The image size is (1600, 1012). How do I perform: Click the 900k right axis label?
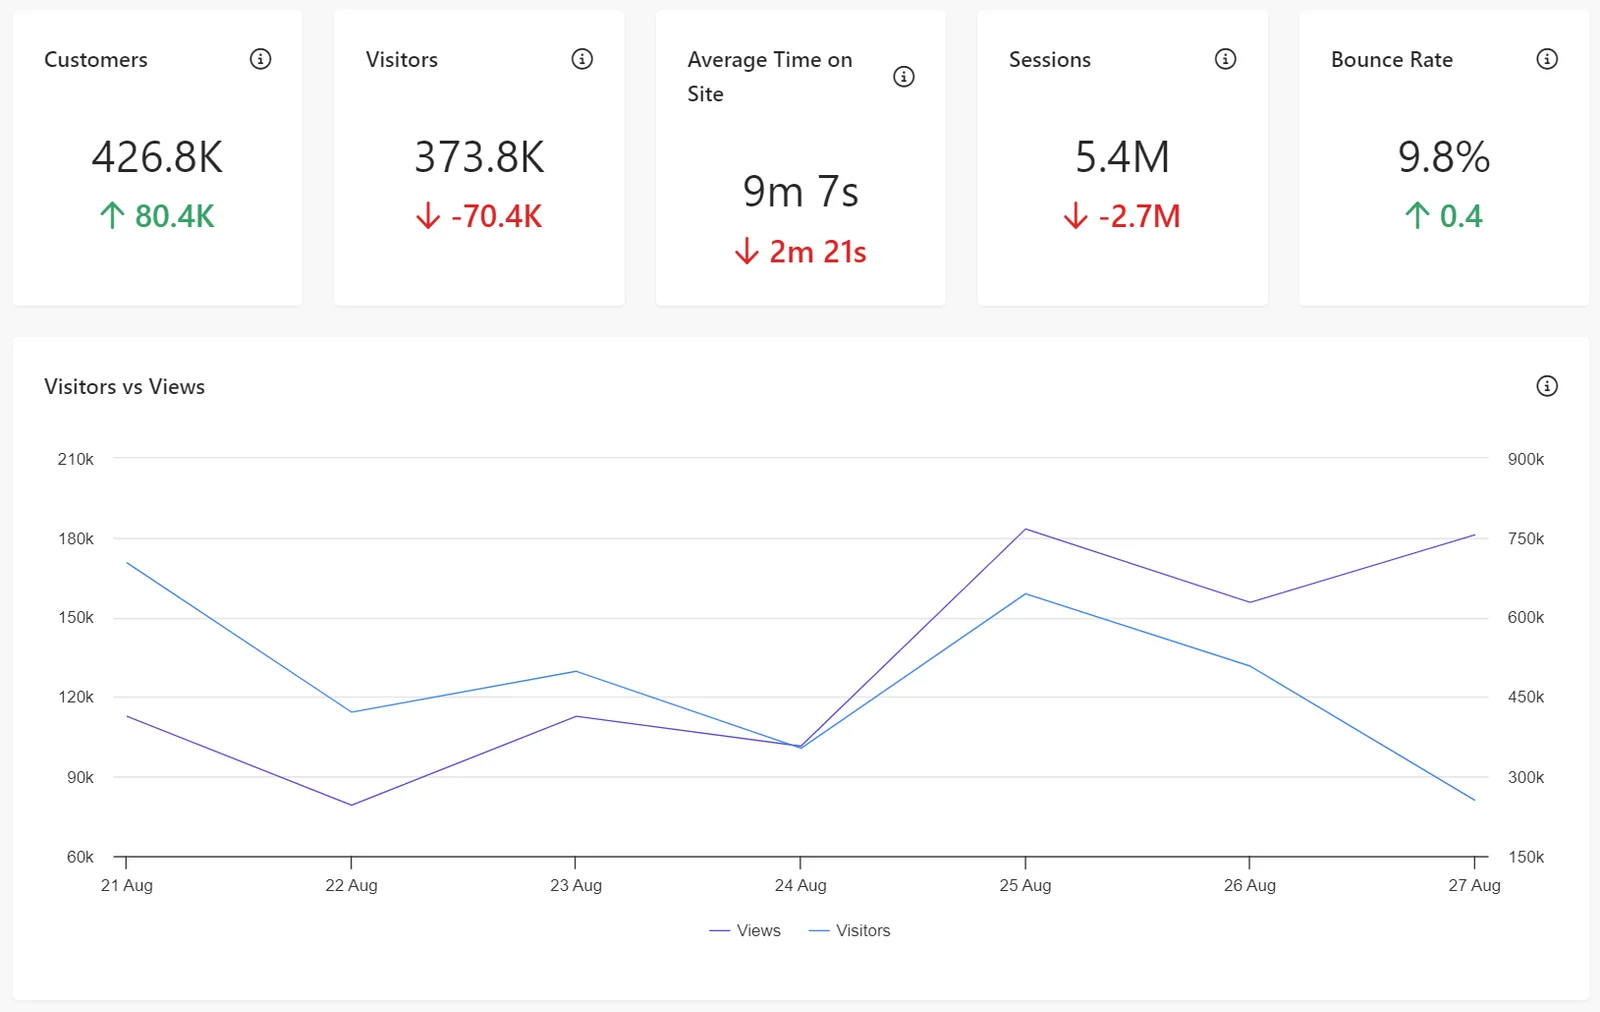[x=1526, y=459]
